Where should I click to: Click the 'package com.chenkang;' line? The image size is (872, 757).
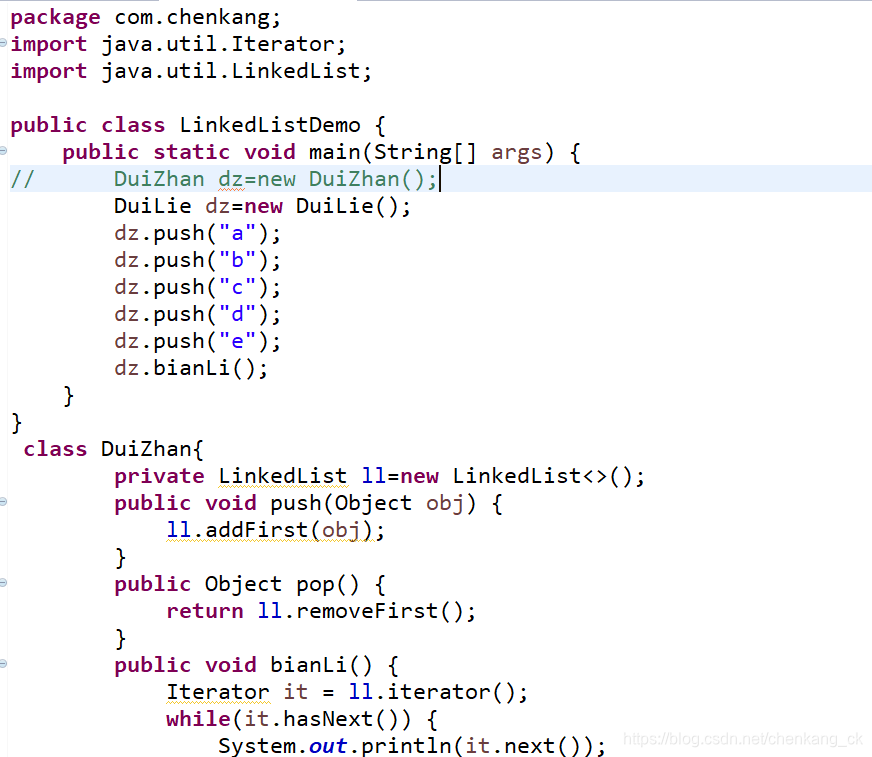146,18
